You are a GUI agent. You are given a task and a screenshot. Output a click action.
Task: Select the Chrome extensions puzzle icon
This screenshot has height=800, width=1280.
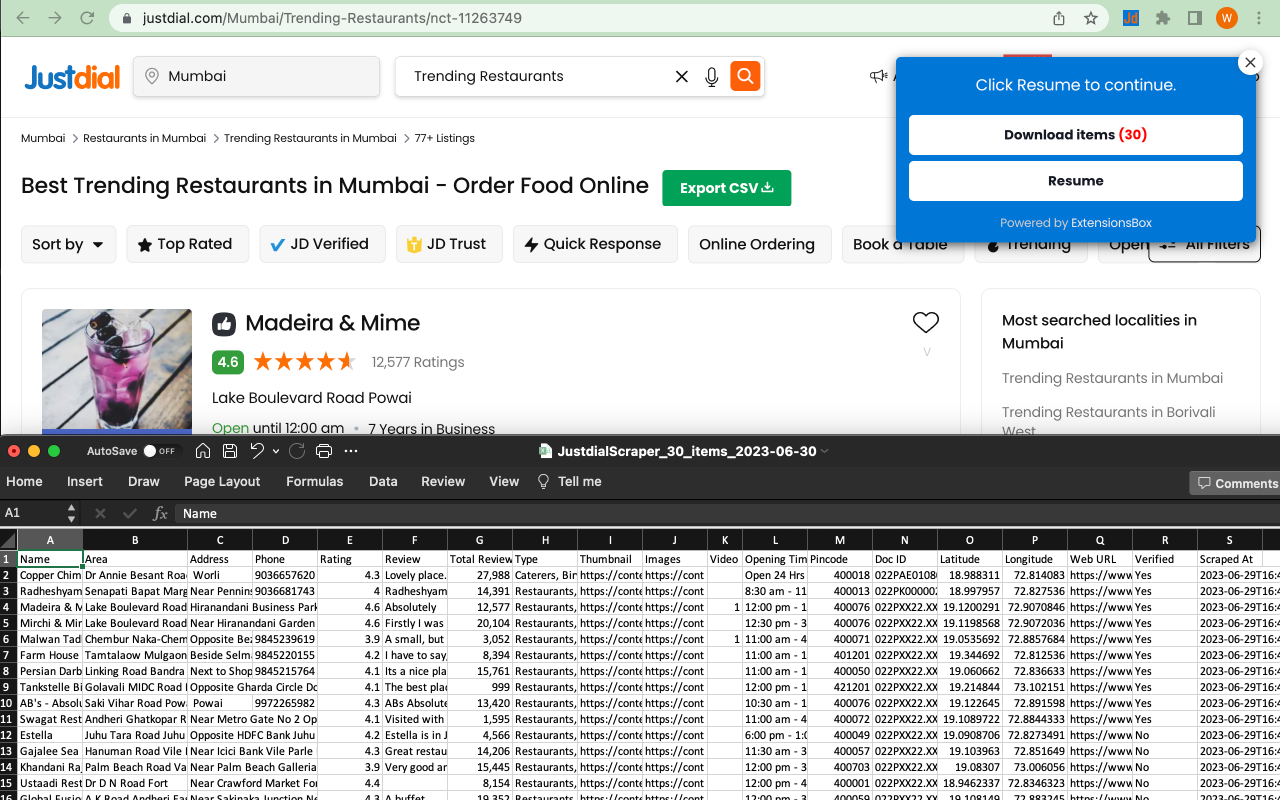point(1163,17)
